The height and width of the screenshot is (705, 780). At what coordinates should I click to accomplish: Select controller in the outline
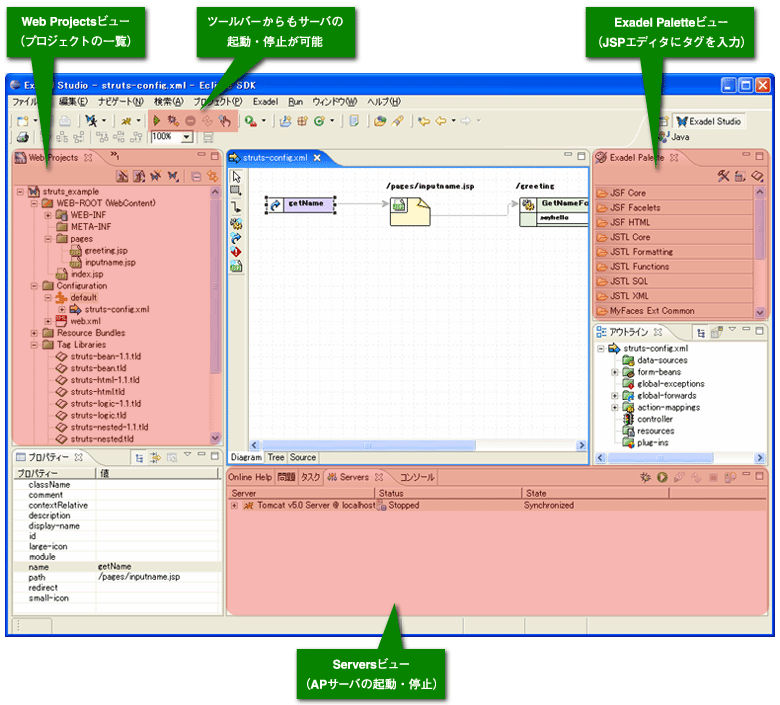coord(648,419)
